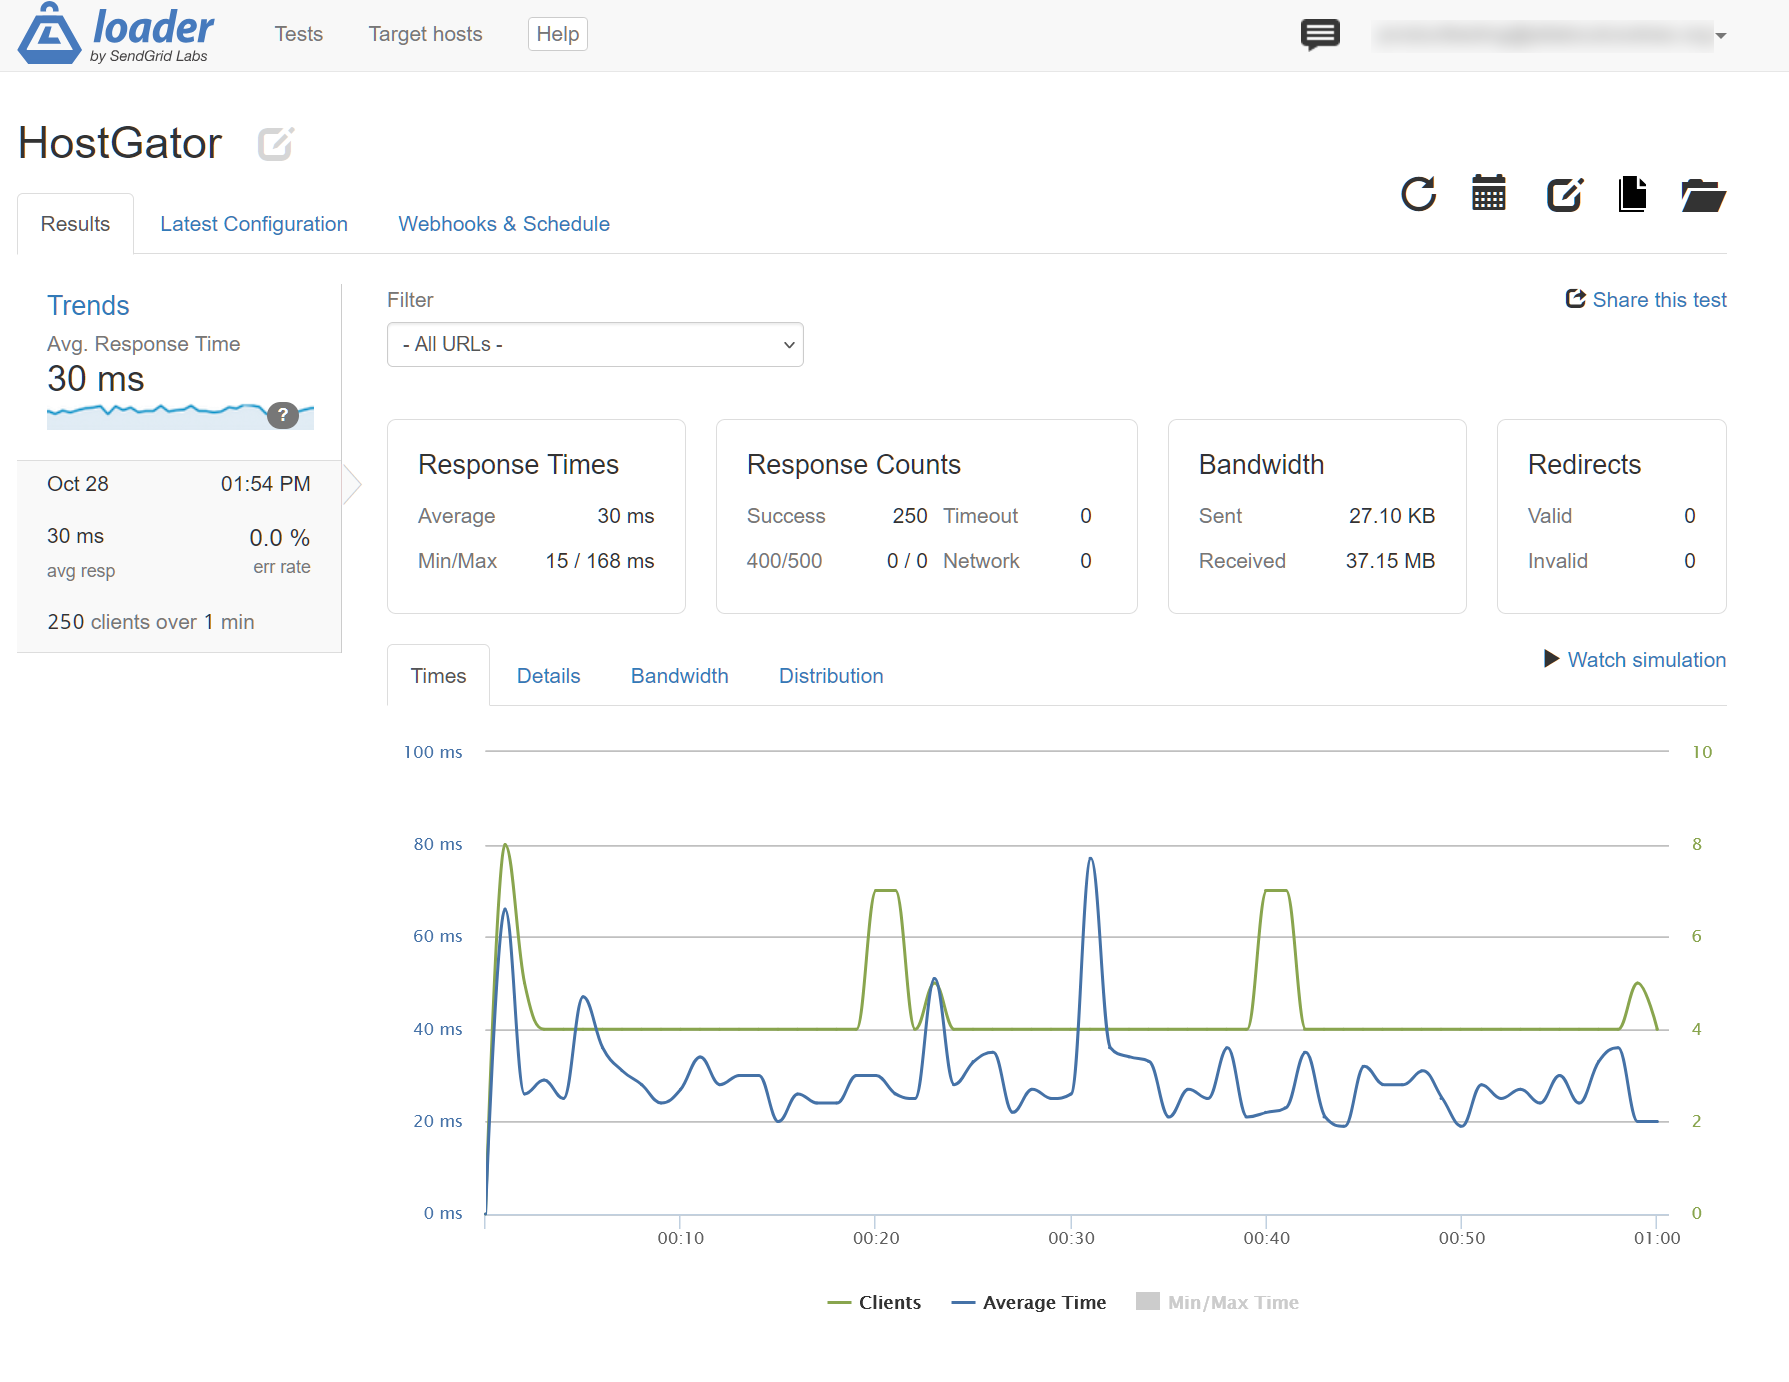1789x1382 pixels.
Task: Open the schedule calendar icon
Action: pyautogui.click(x=1489, y=194)
